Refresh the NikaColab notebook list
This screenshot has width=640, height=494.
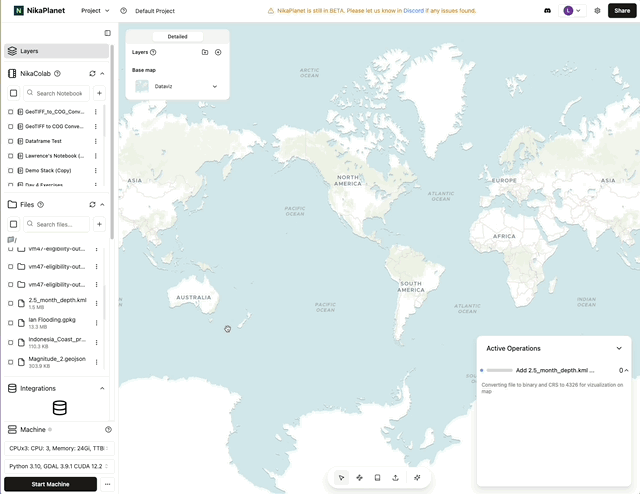(92, 73)
